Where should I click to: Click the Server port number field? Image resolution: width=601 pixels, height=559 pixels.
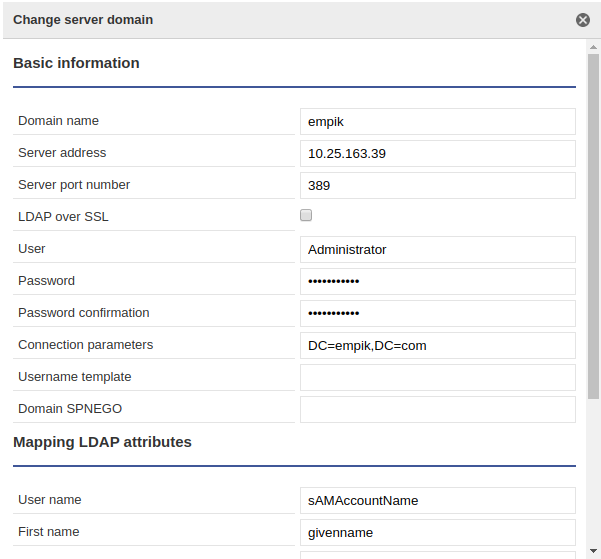point(438,186)
